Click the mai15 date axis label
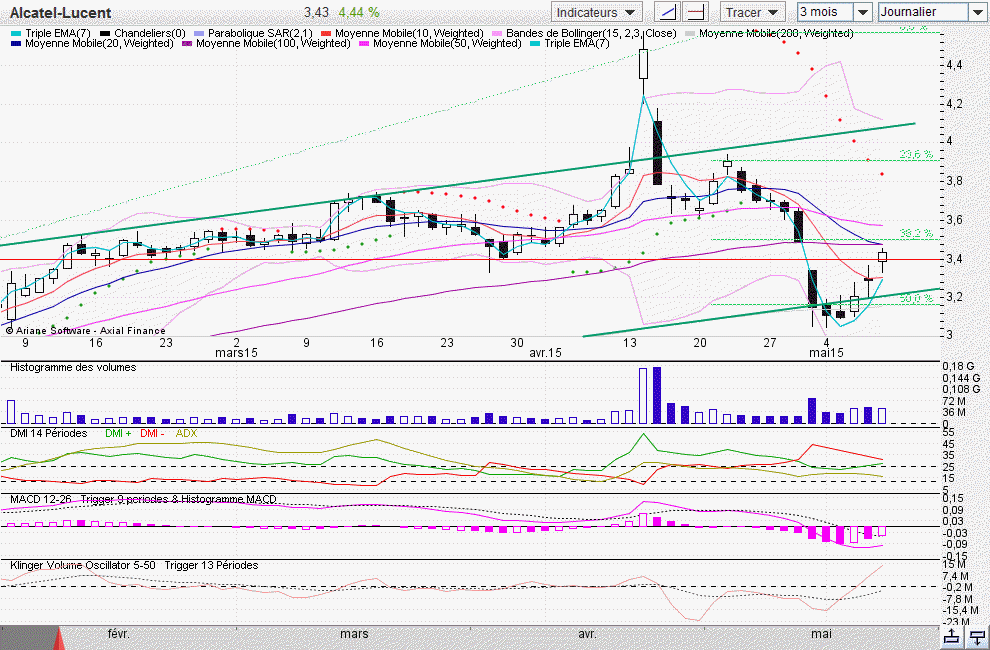Screen dimensions: 990x650 826,353
